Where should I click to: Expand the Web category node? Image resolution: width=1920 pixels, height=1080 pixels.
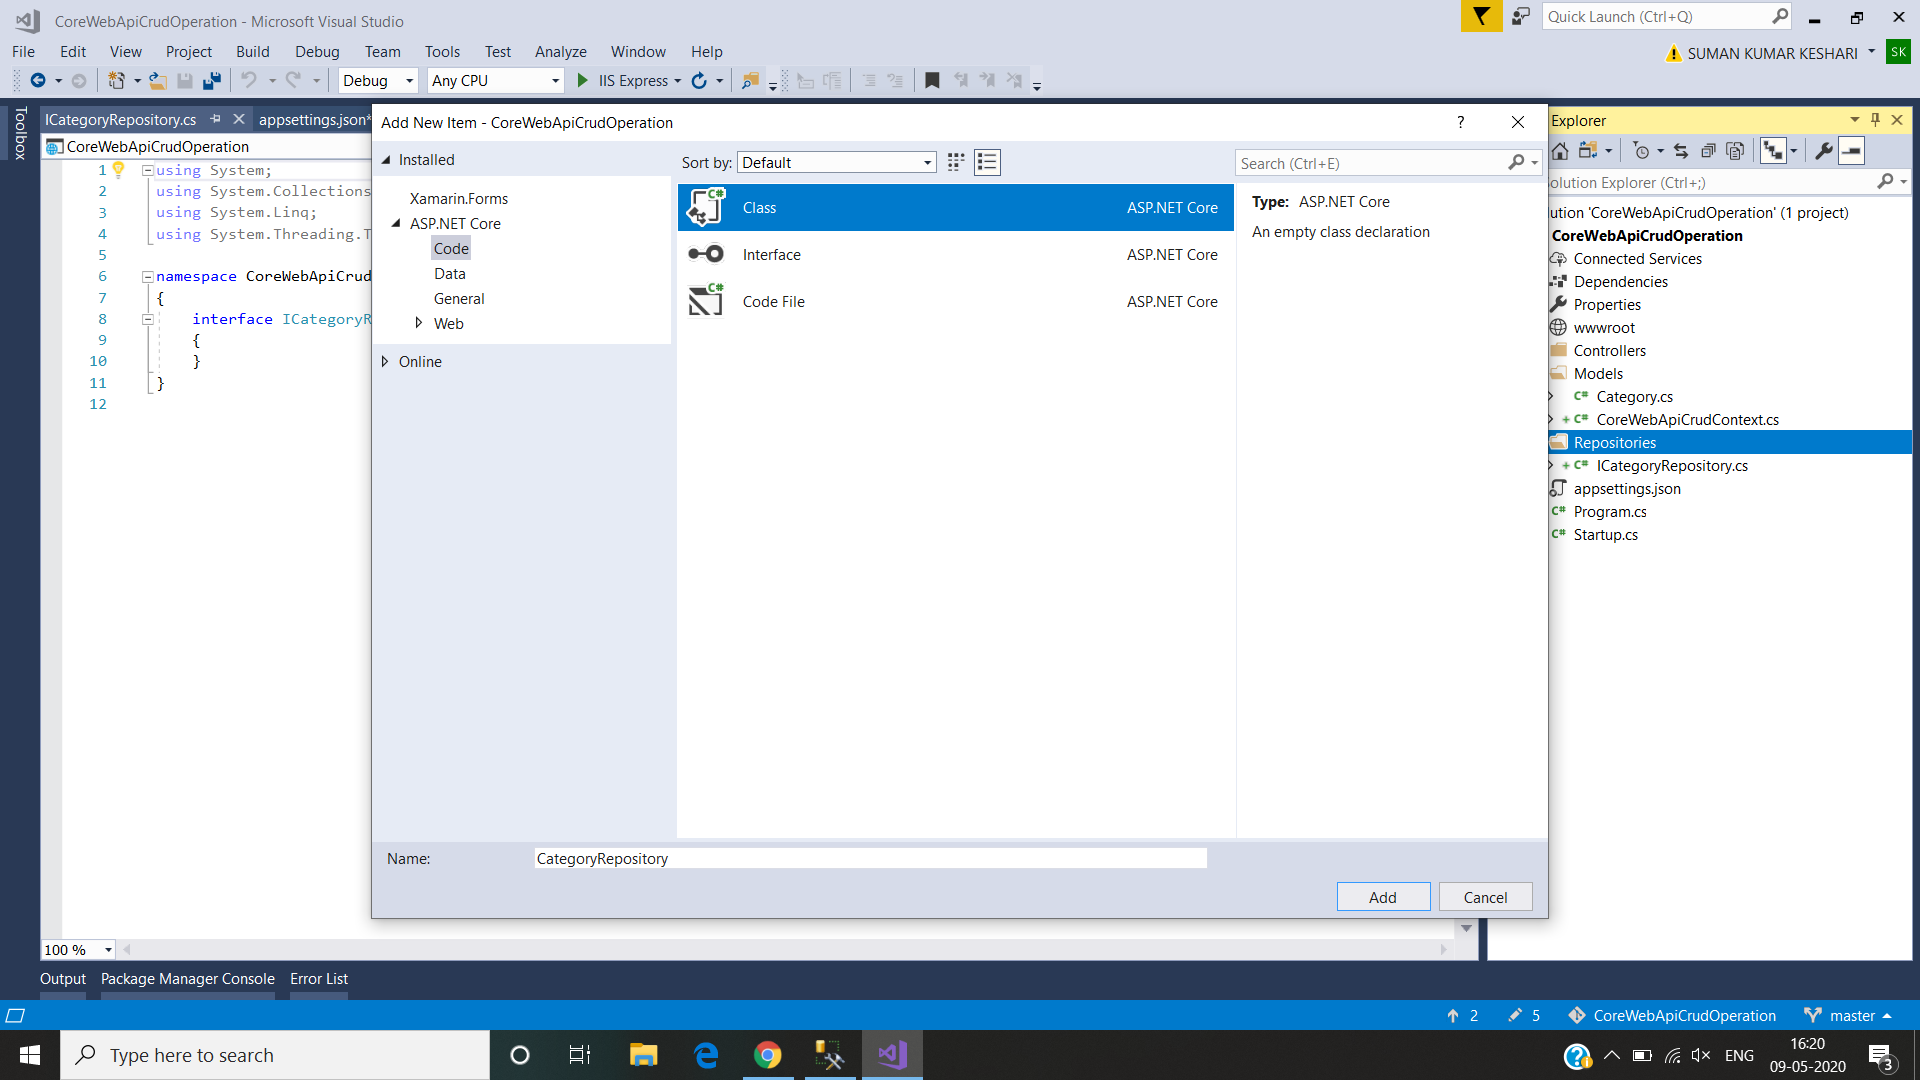coord(419,323)
